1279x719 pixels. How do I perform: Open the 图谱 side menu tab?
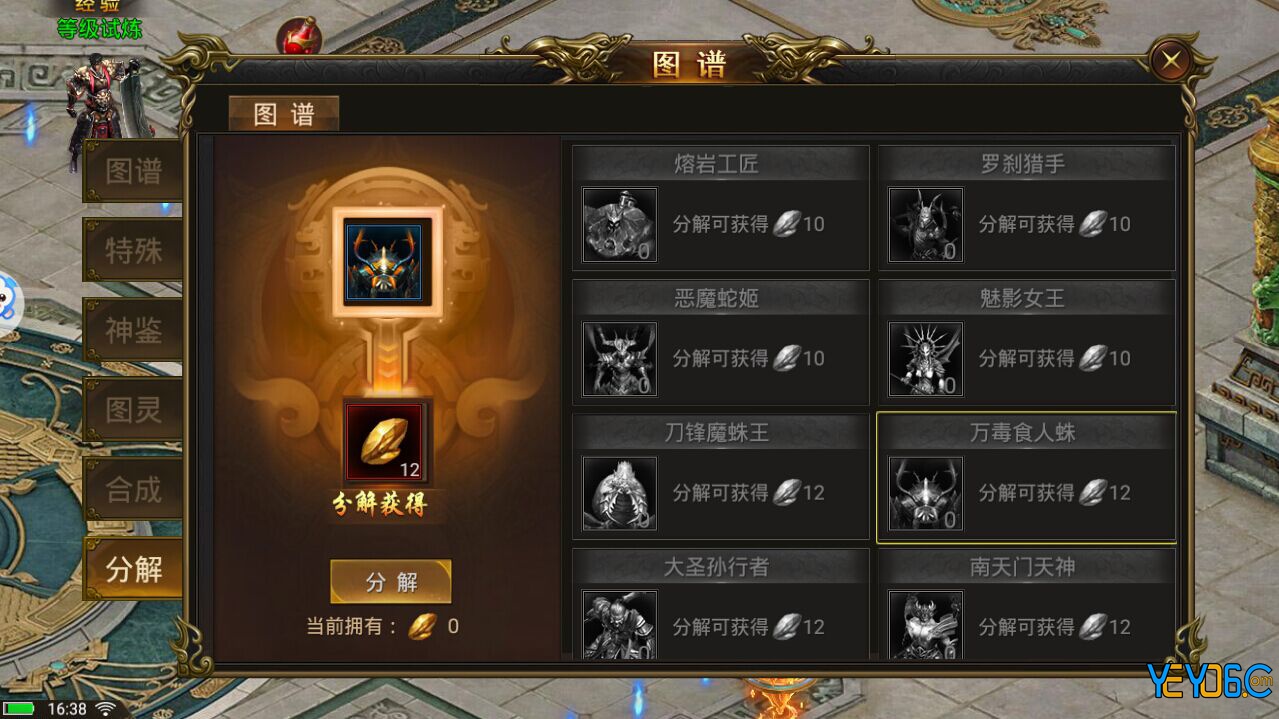coord(133,171)
